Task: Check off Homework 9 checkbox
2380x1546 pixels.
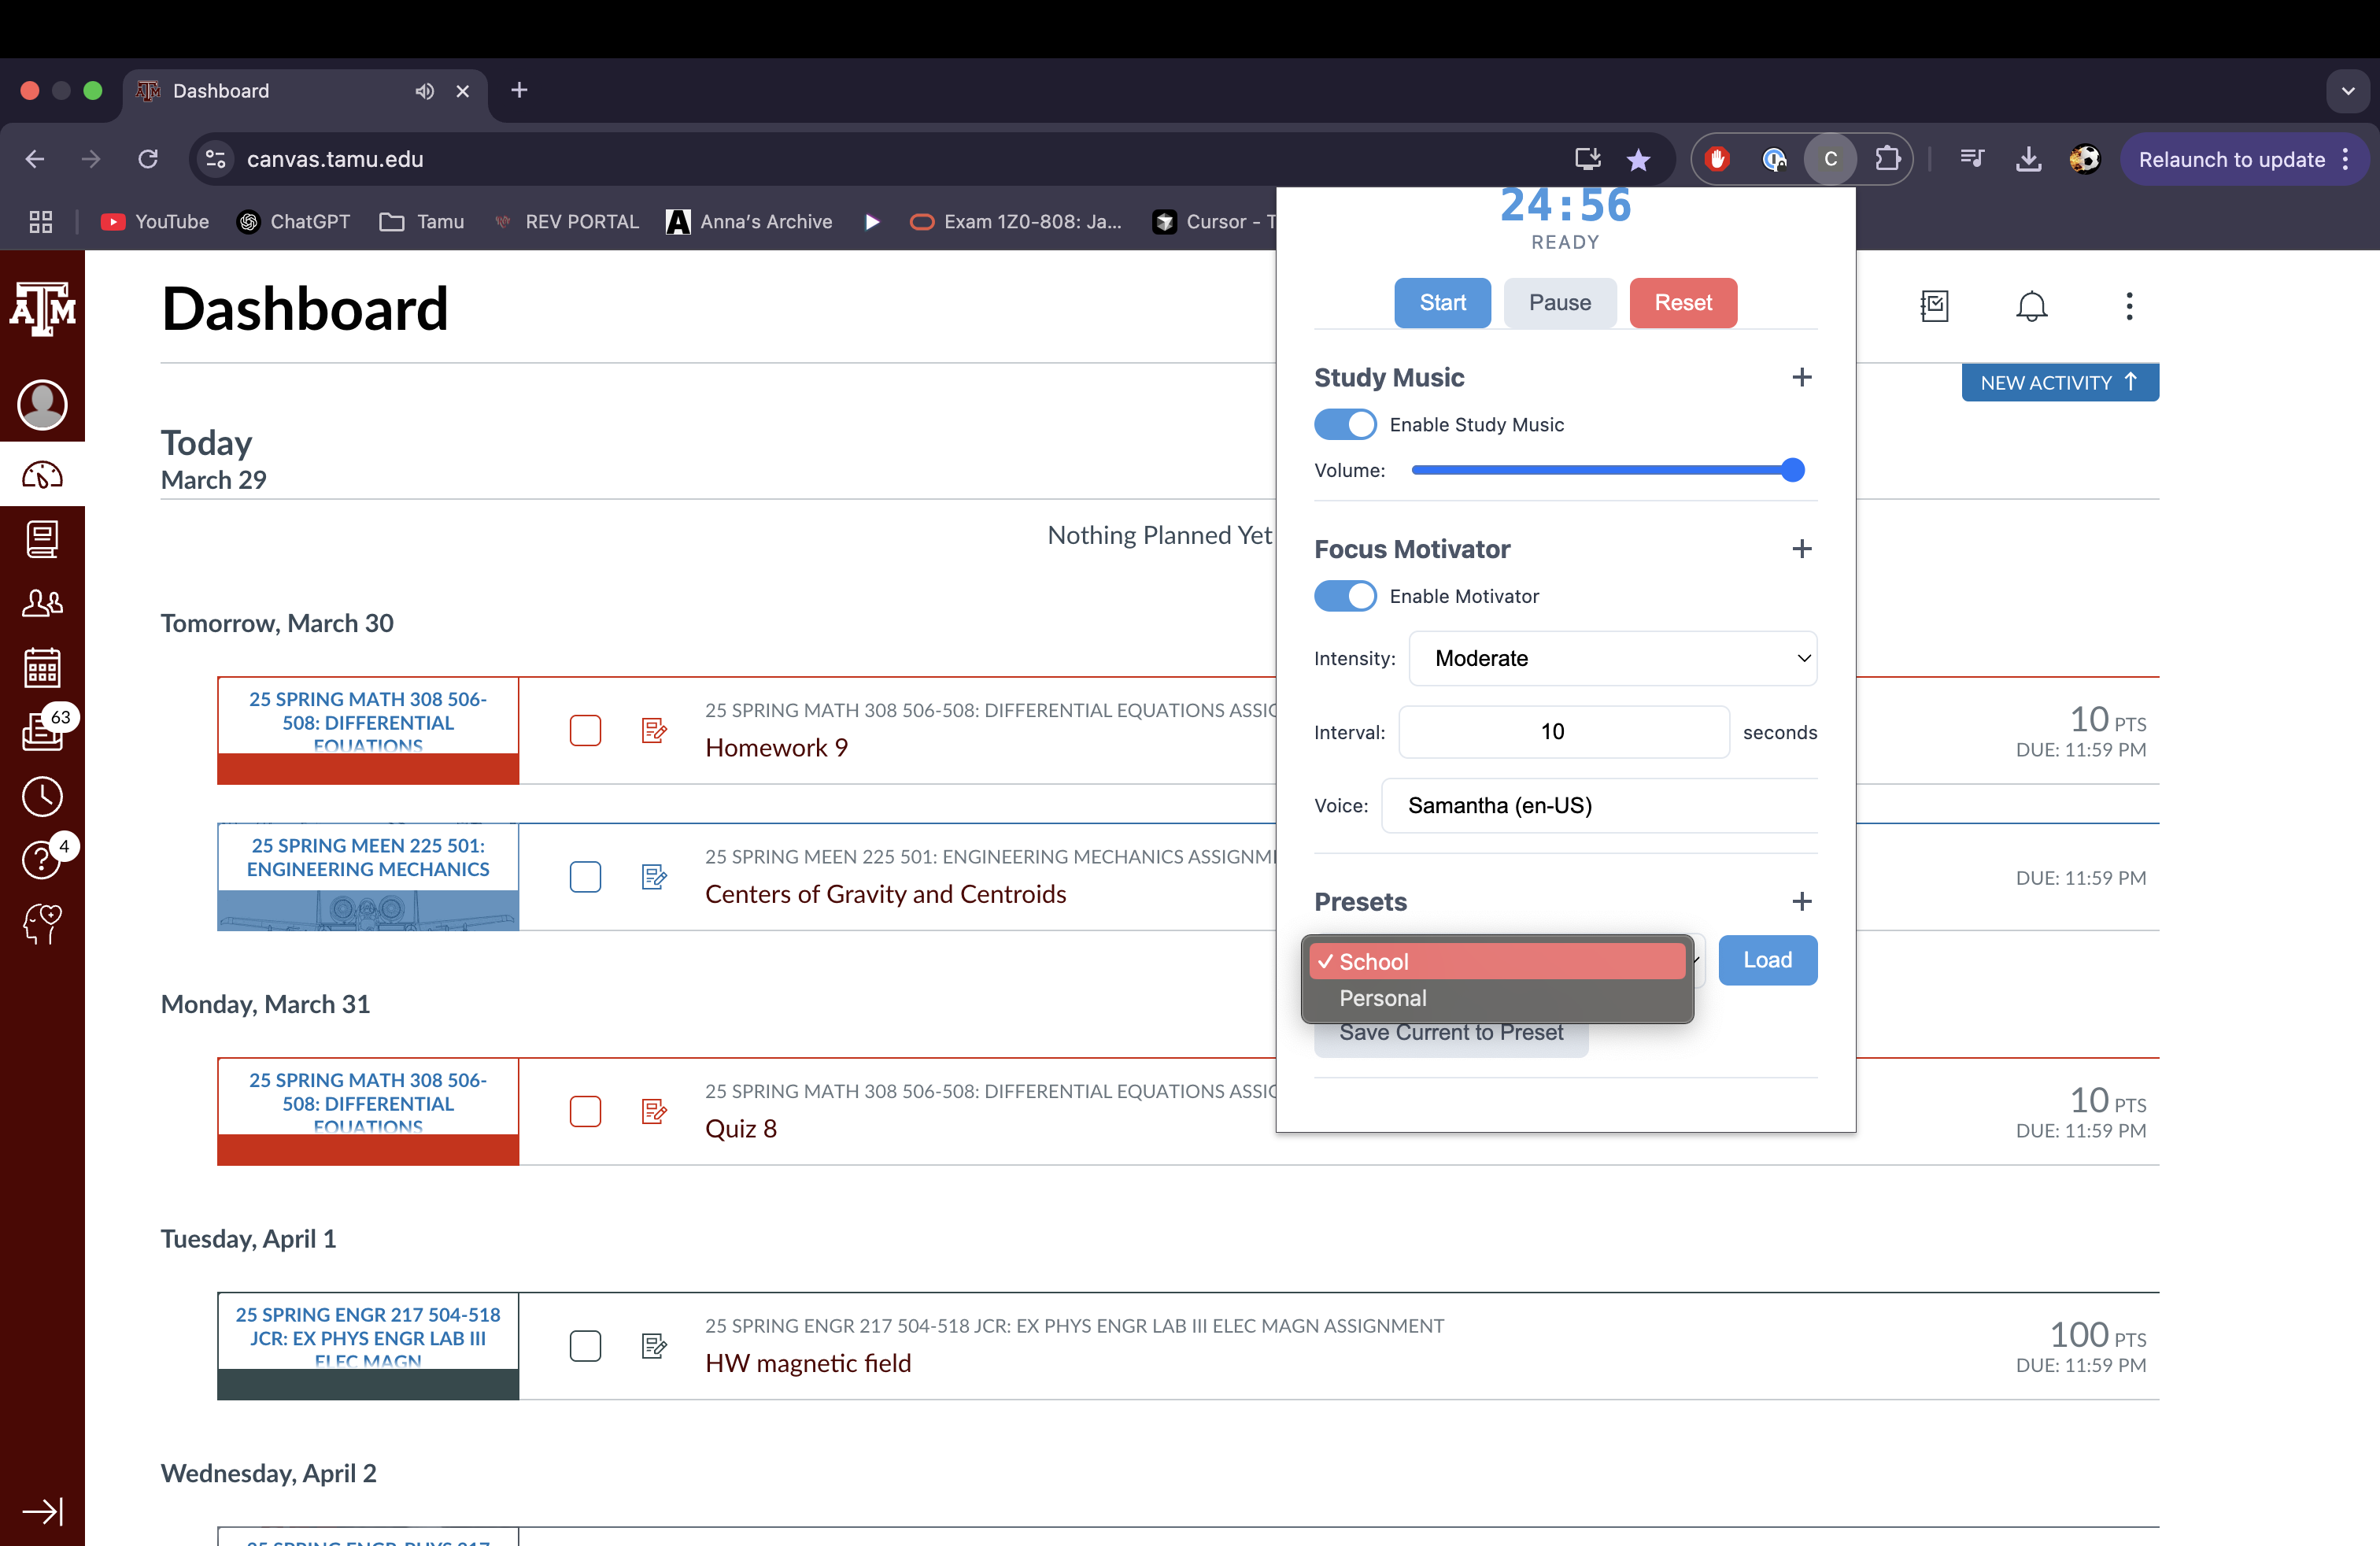Action: coord(585,731)
